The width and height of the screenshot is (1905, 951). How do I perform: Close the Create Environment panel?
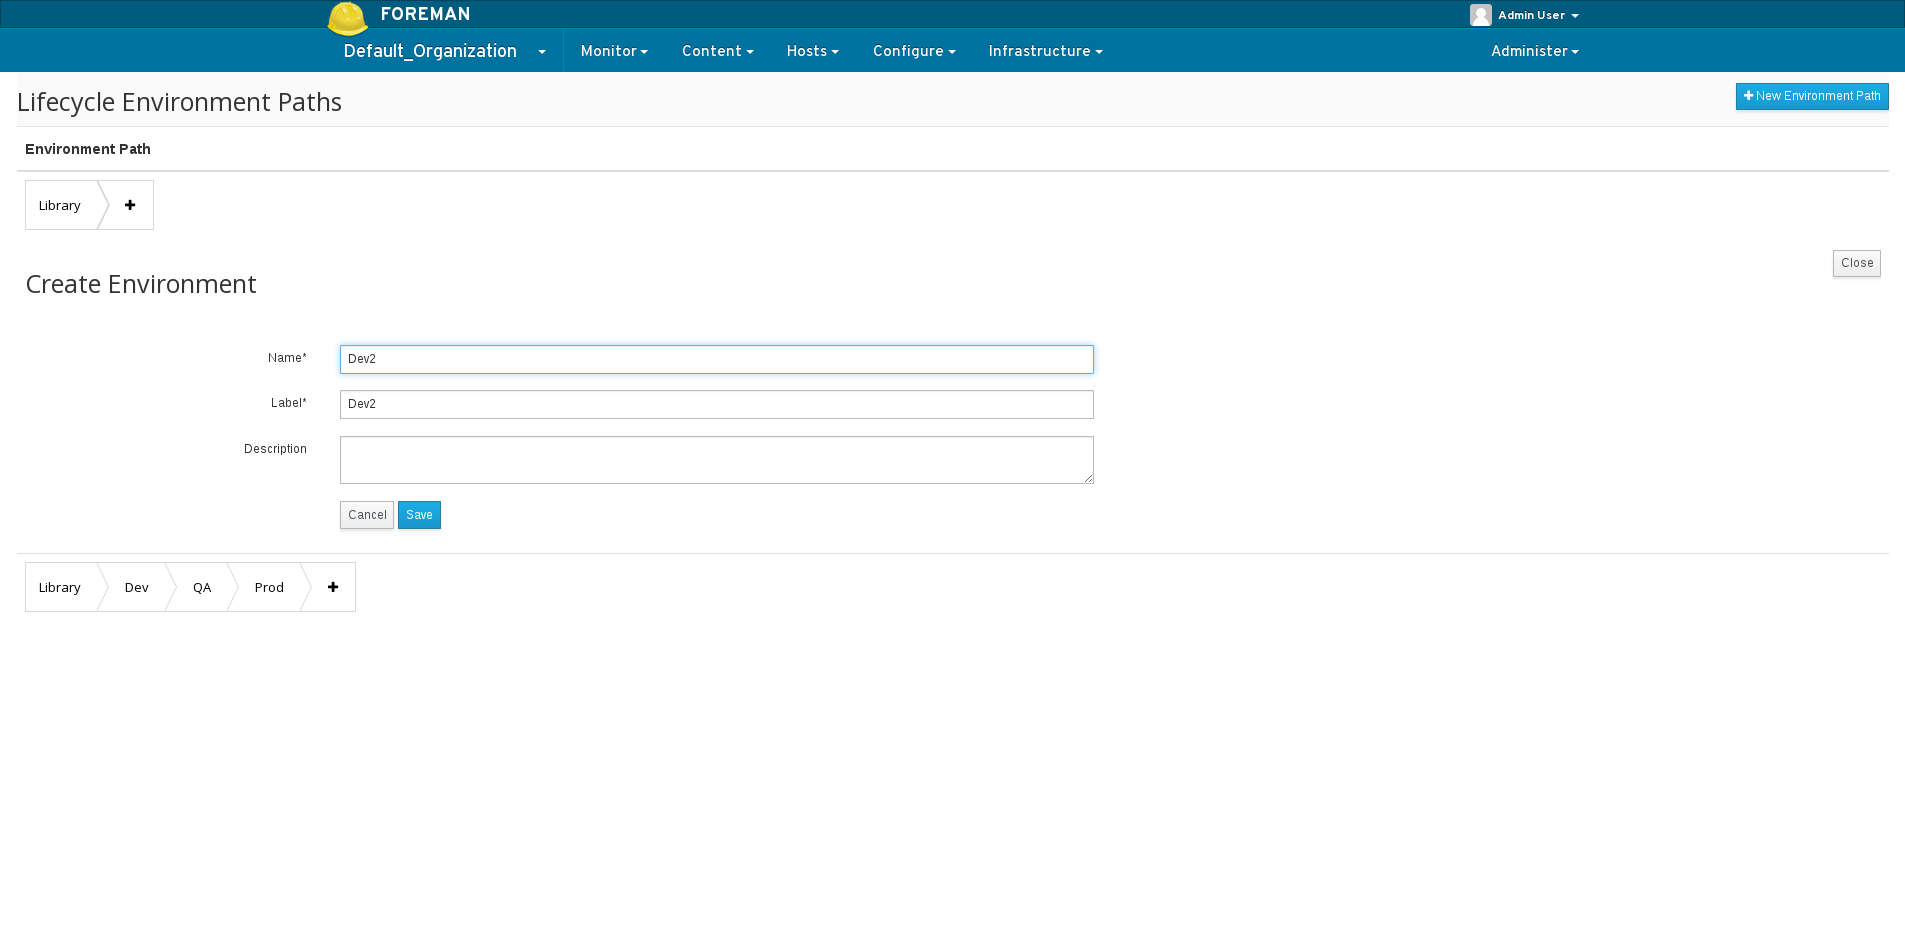[x=1857, y=263]
